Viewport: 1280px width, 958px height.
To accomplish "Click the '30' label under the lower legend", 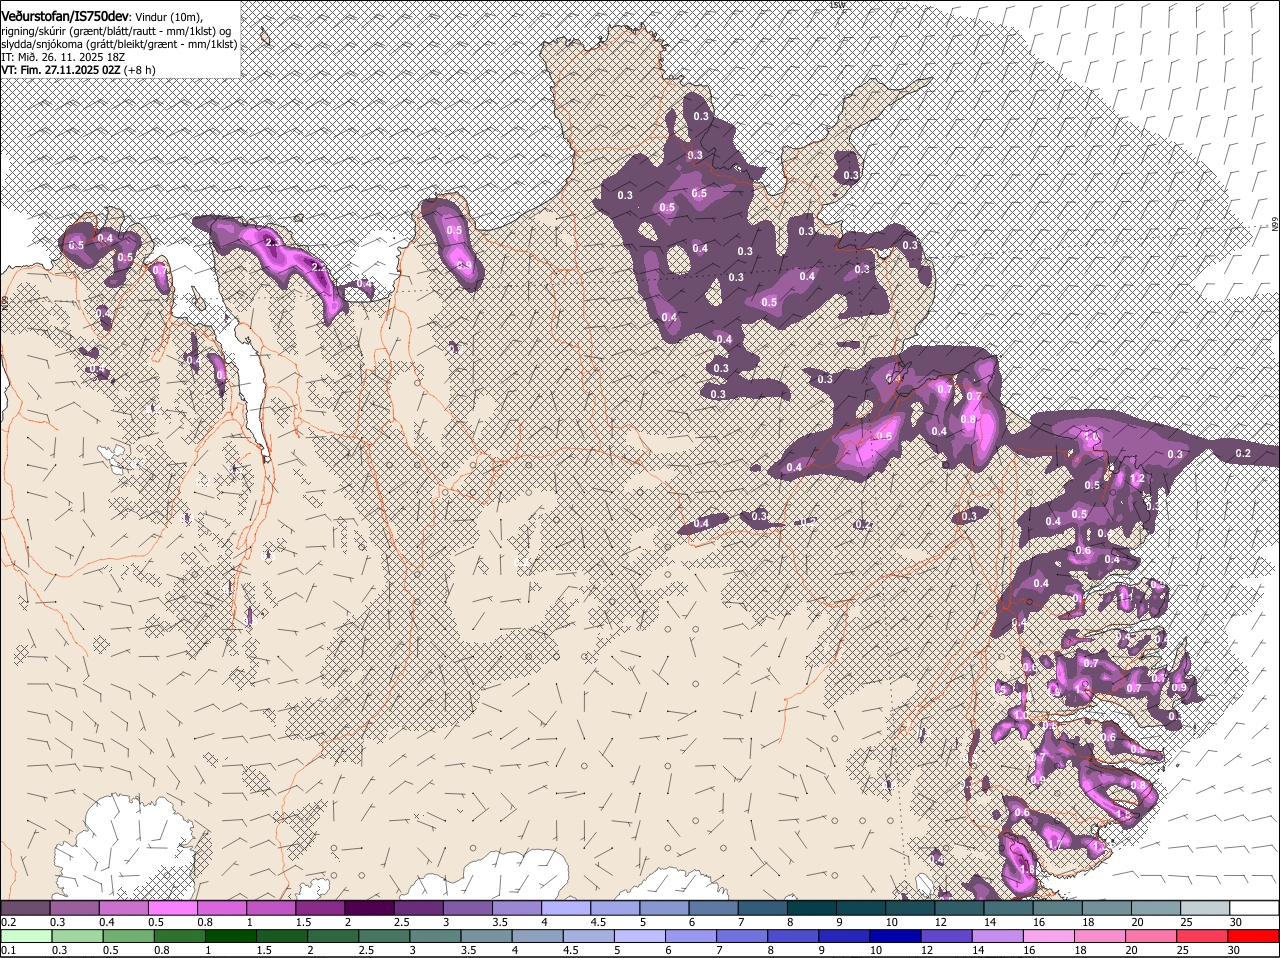I will tap(1233, 950).
